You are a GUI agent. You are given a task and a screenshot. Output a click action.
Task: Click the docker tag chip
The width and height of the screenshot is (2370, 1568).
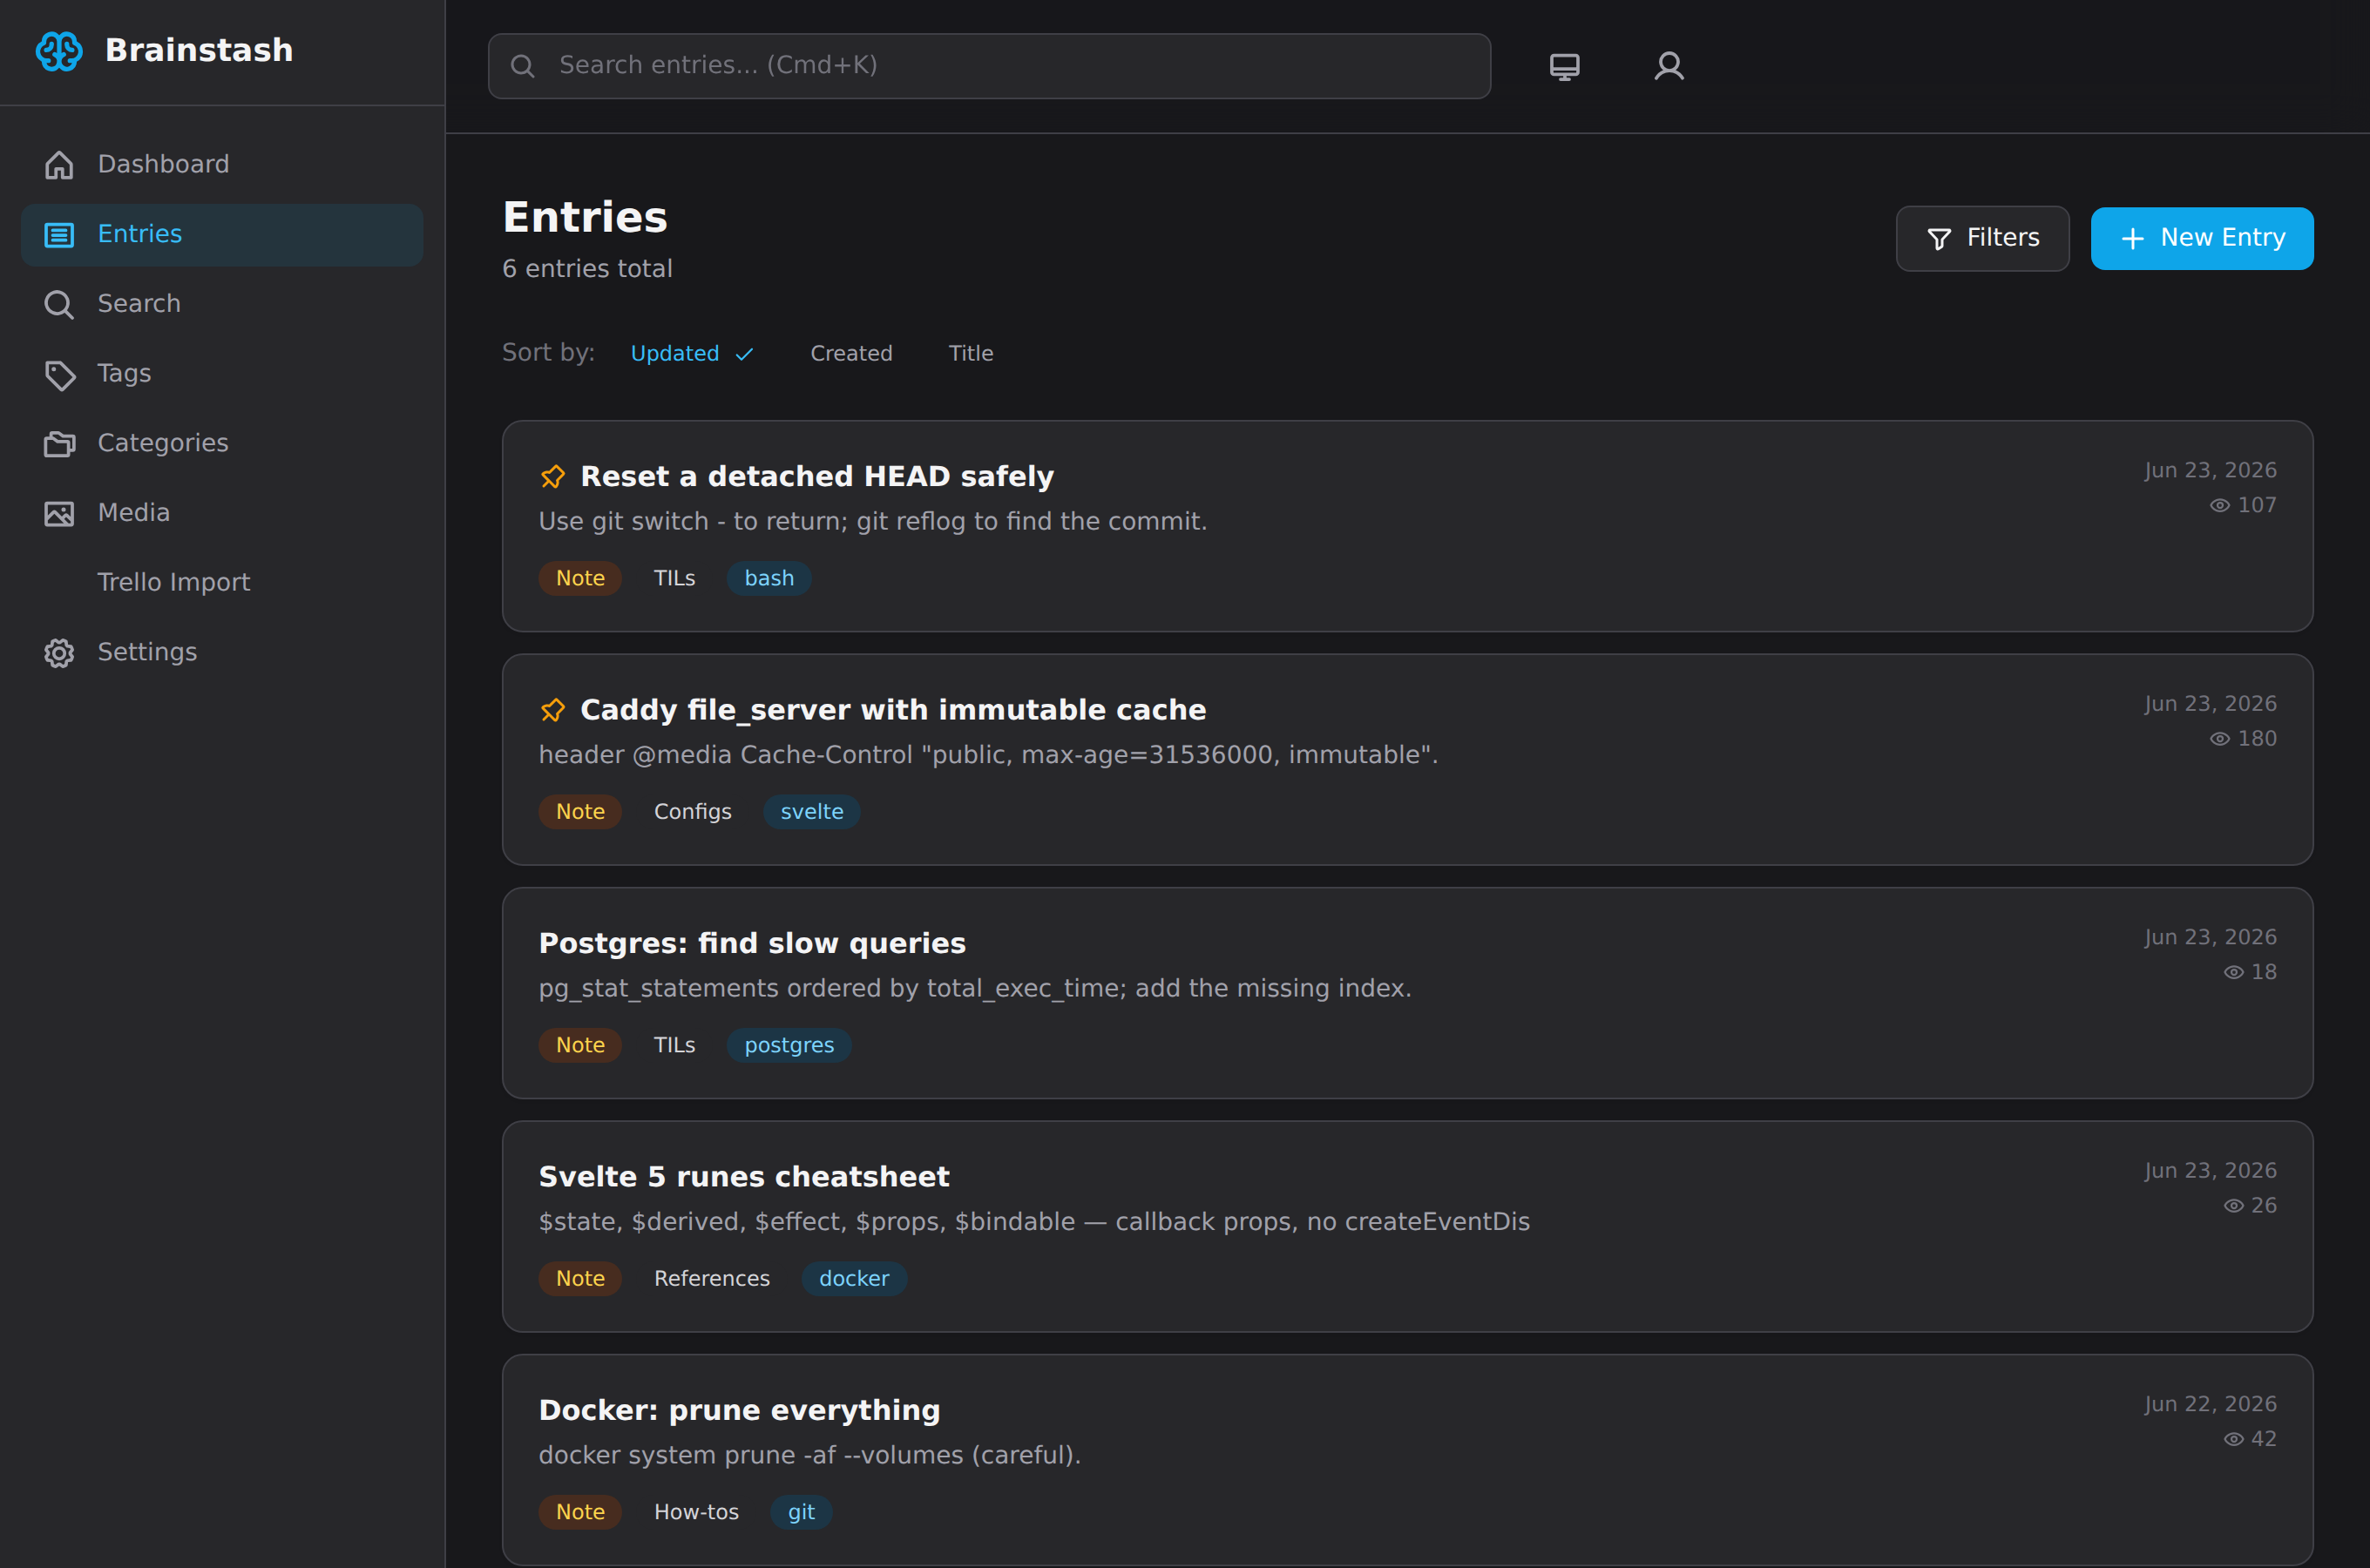pos(854,1279)
